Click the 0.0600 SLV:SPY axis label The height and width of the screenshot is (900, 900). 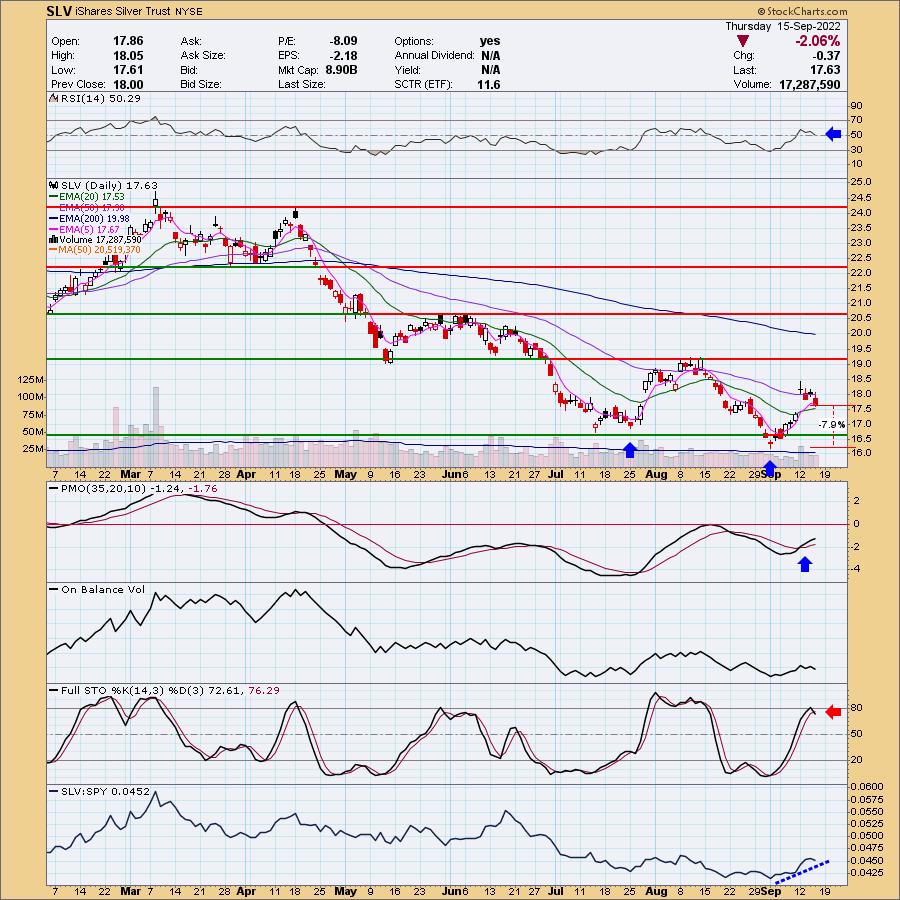(866, 786)
